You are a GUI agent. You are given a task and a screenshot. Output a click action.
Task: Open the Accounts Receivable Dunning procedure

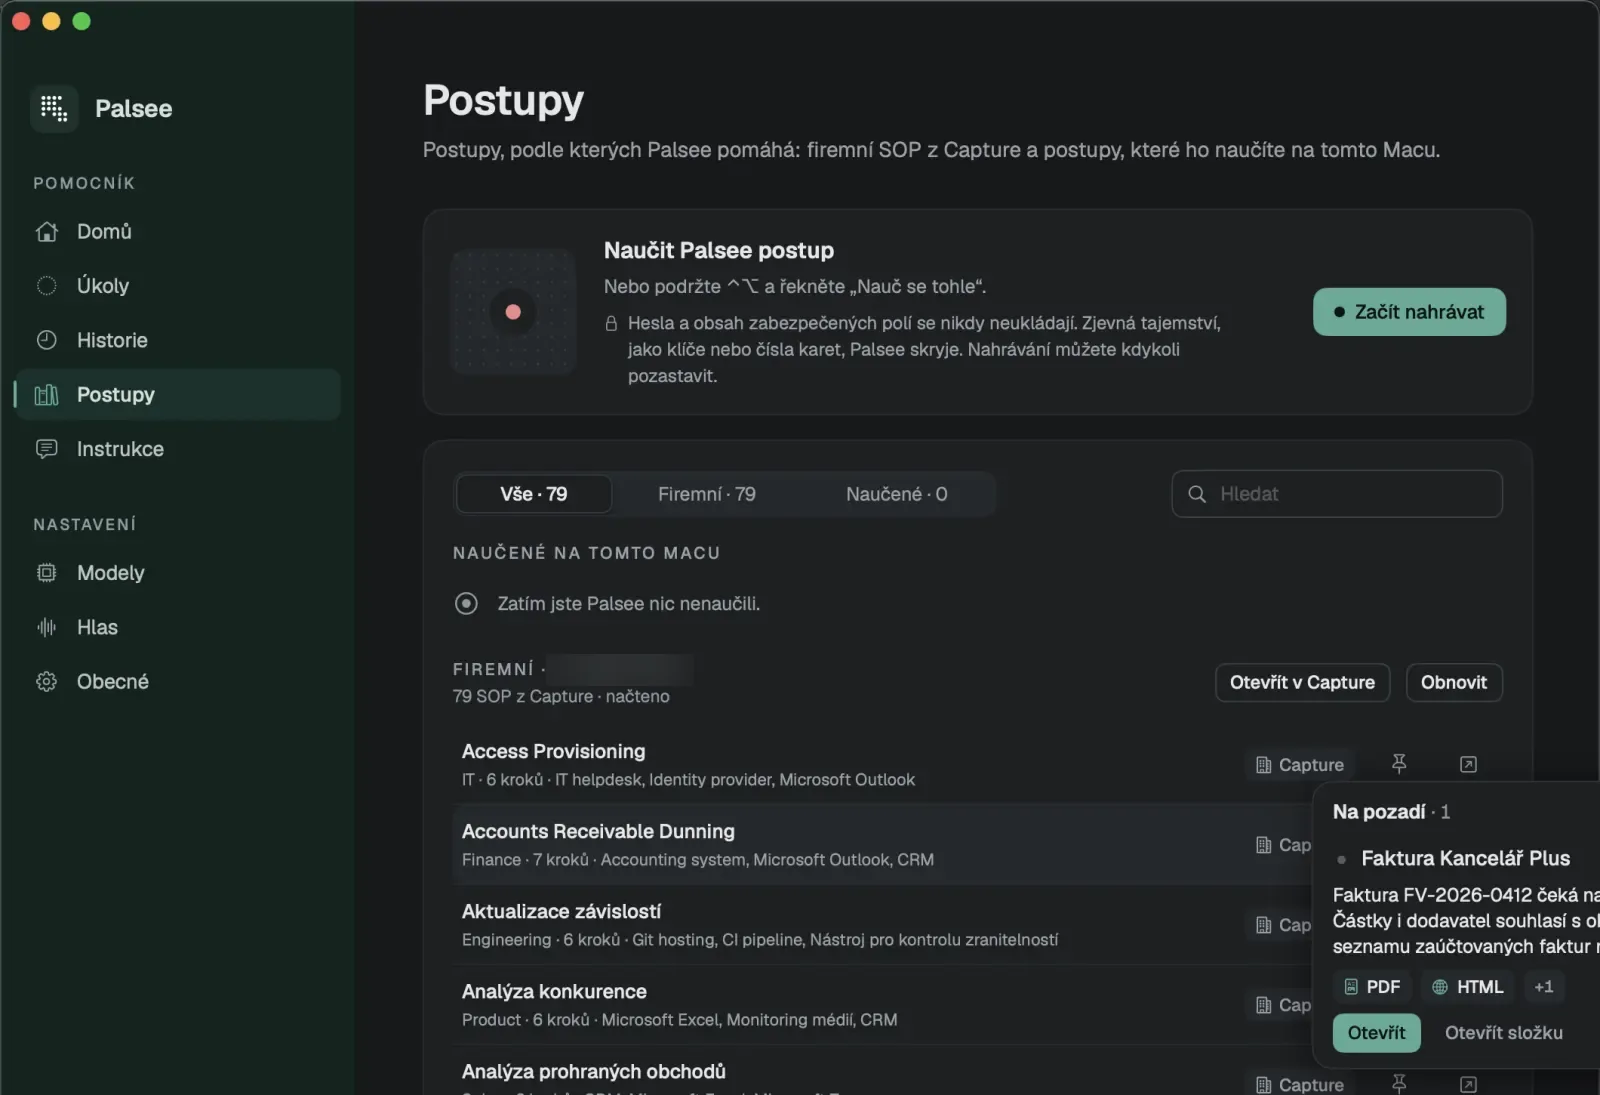(882, 844)
